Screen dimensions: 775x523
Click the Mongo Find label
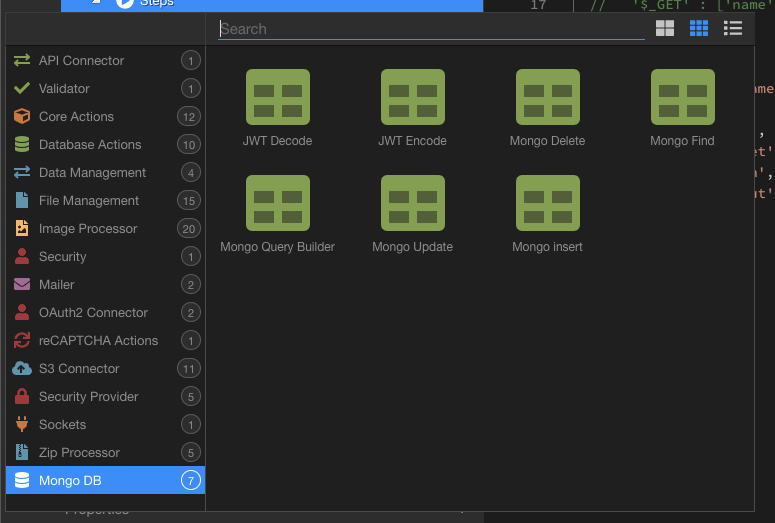click(682, 141)
